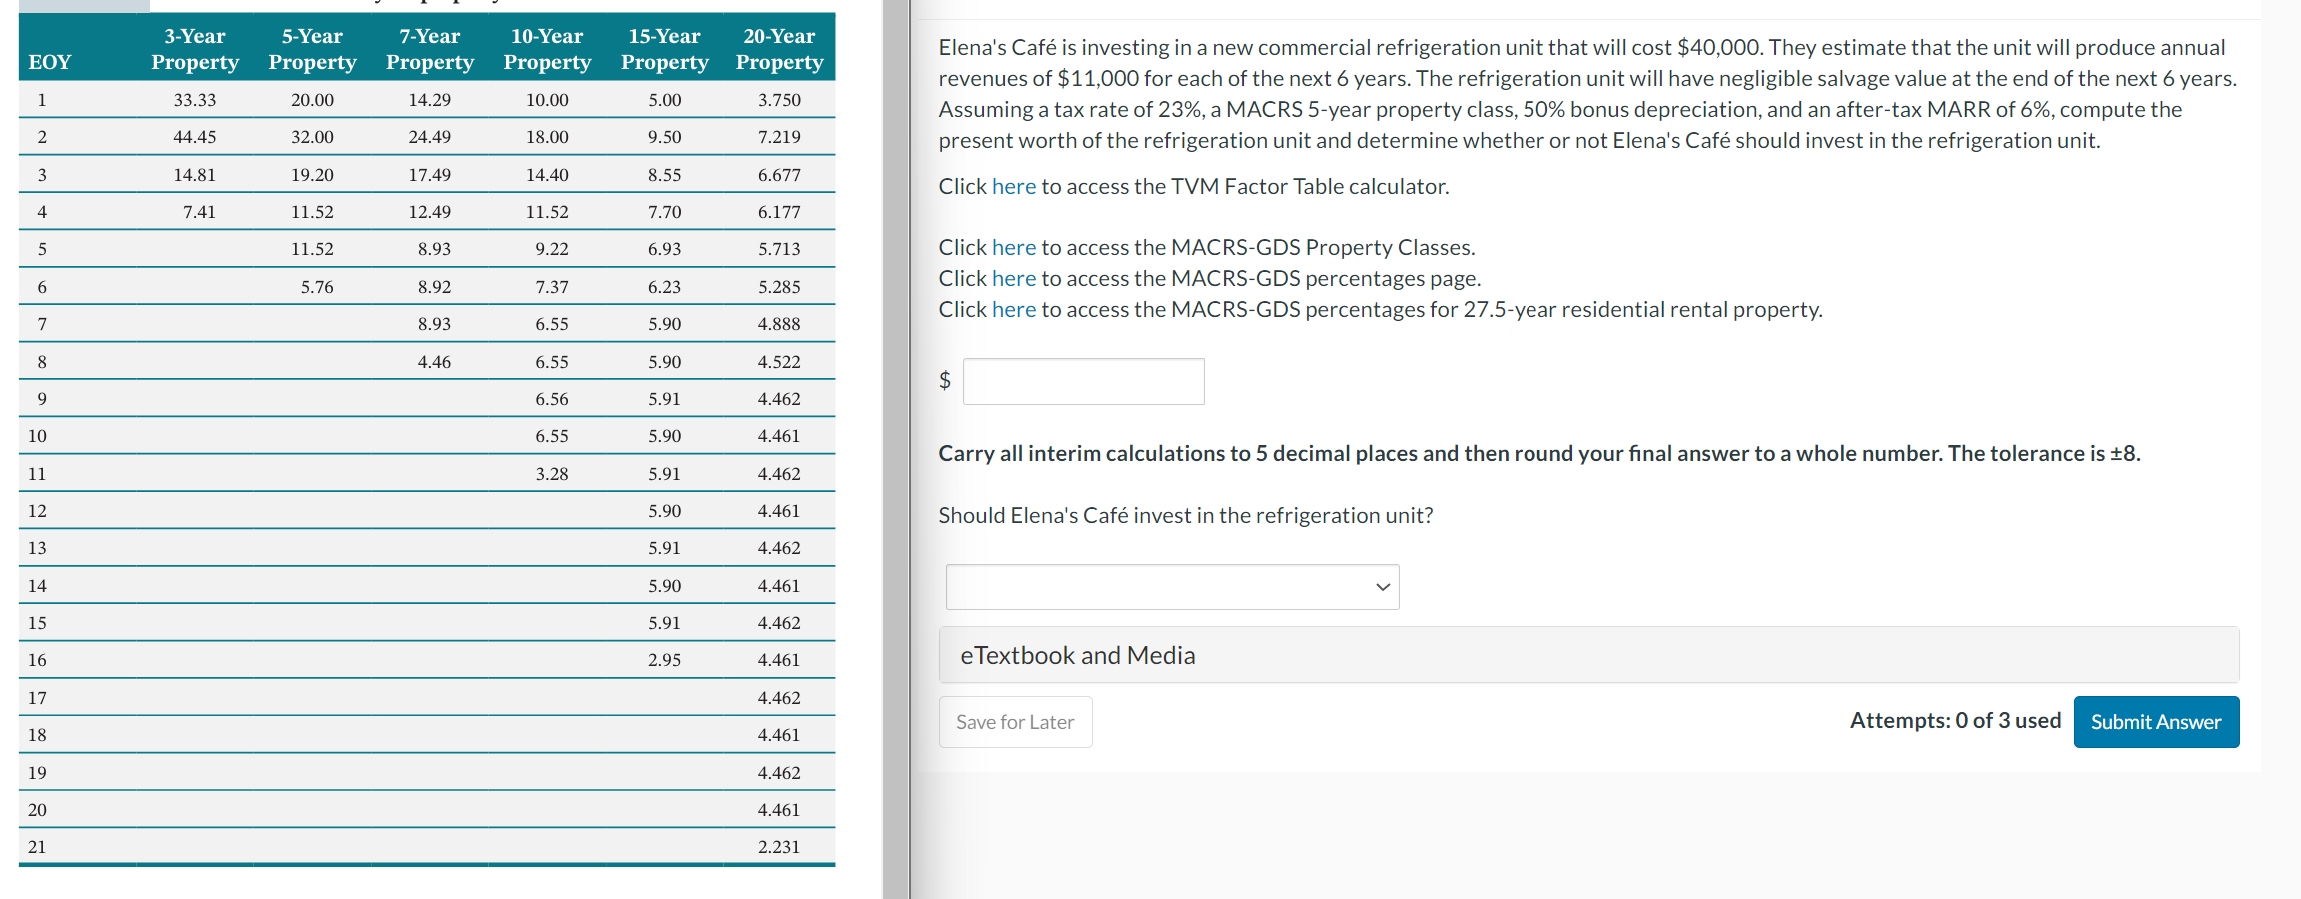Select the 8.55 cell in the table
Image resolution: width=2301 pixels, height=899 pixels.
[x=665, y=175]
